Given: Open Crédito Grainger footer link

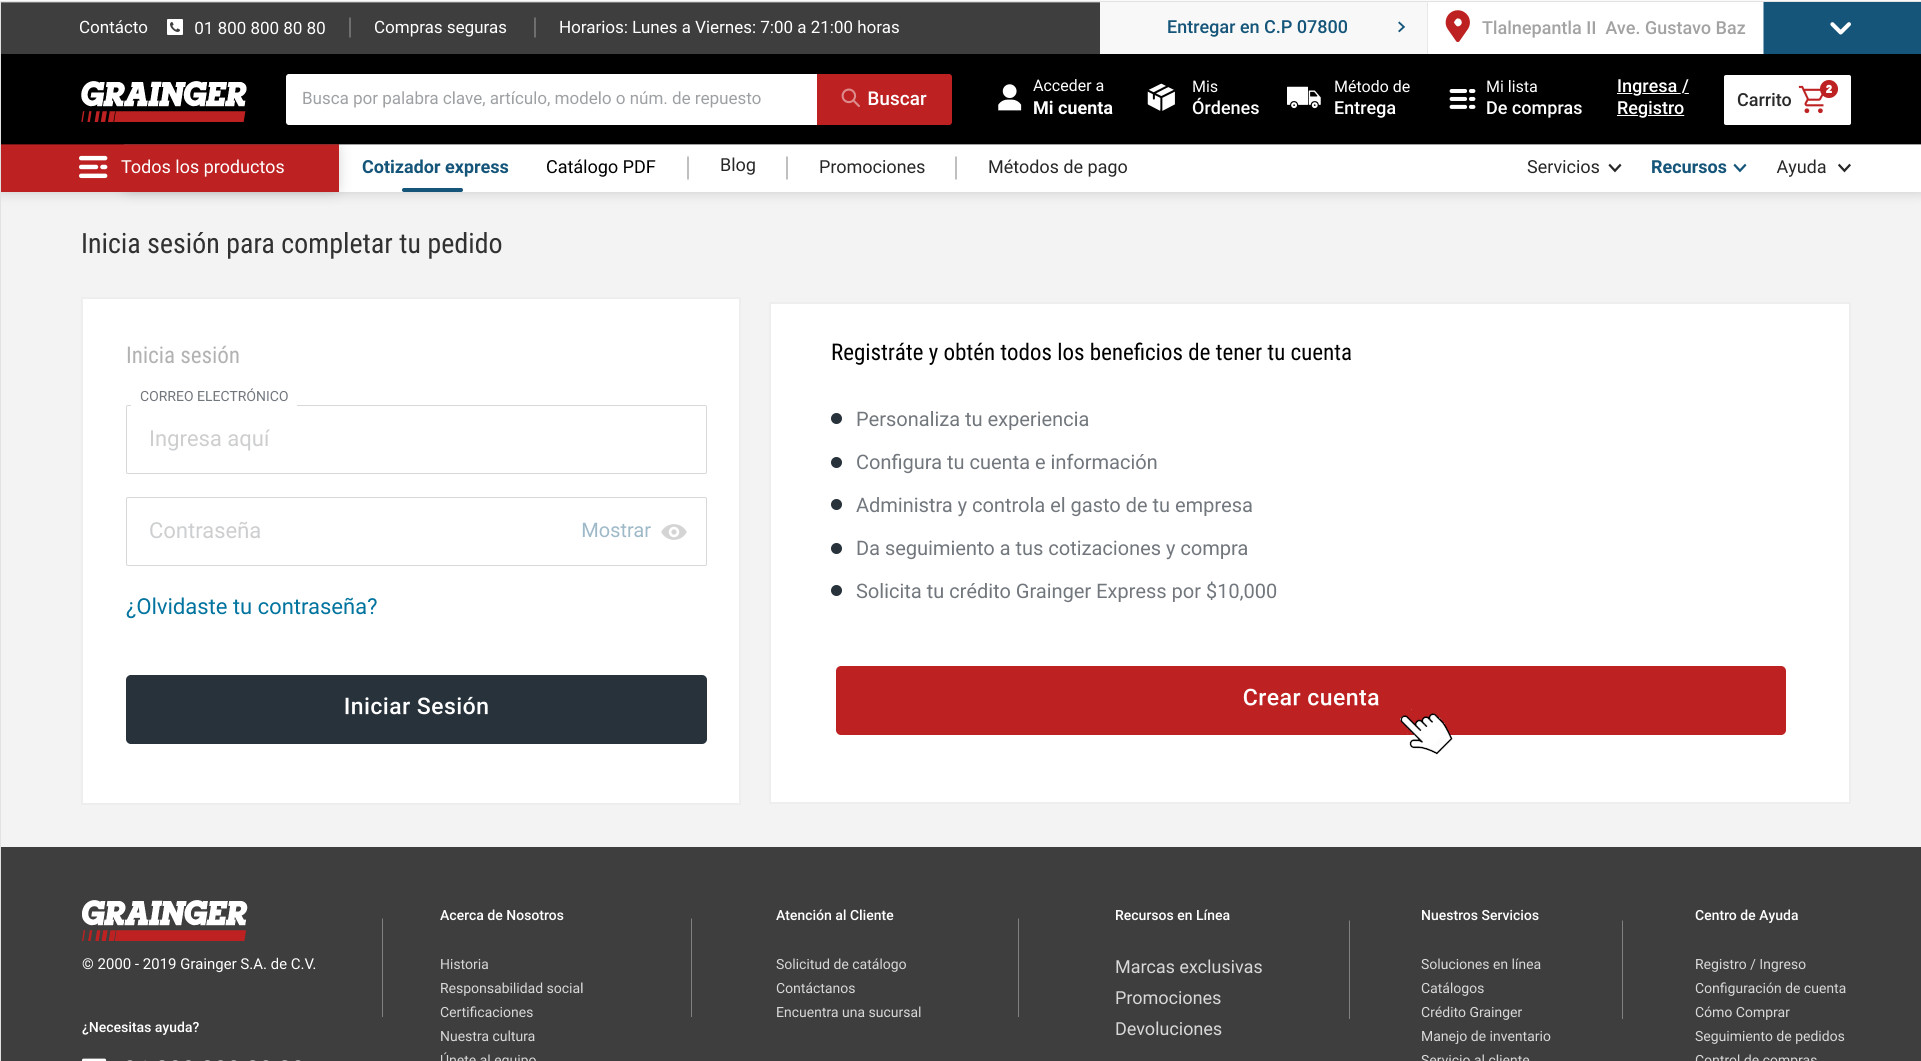Looking at the screenshot, I should point(1471,1012).
